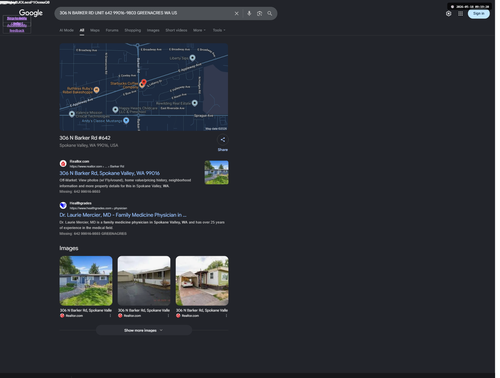Open the Short videos tab
The height and width of the screenshot is (378, 500).
pos(176,30)
